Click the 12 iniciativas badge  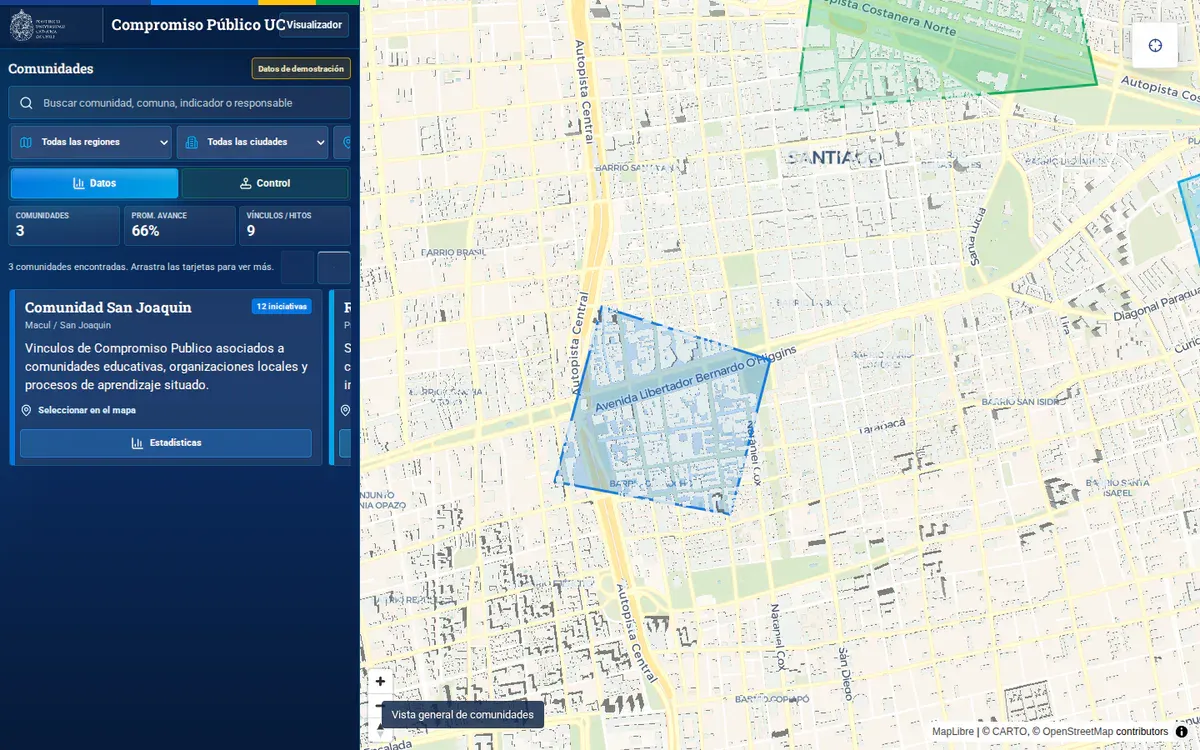281,306
